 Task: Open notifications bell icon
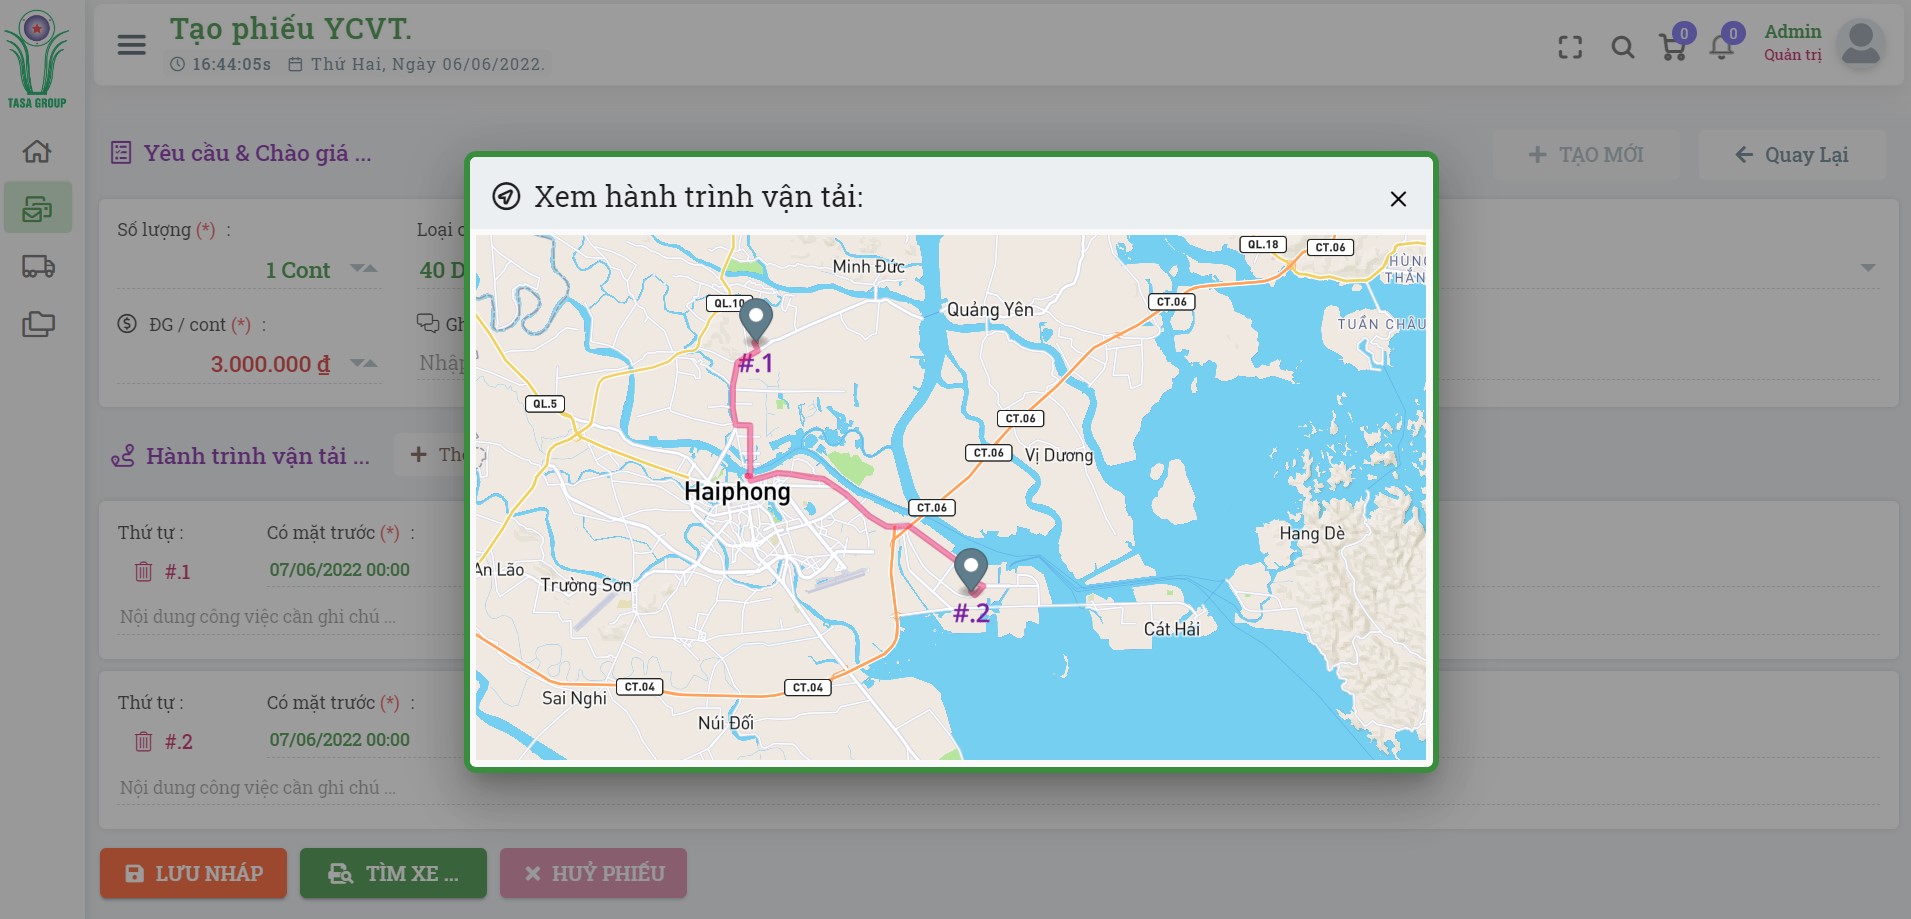coord(1722,47)
